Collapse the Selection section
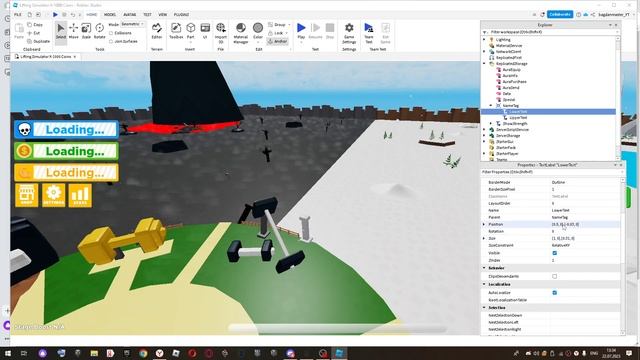 484,308
